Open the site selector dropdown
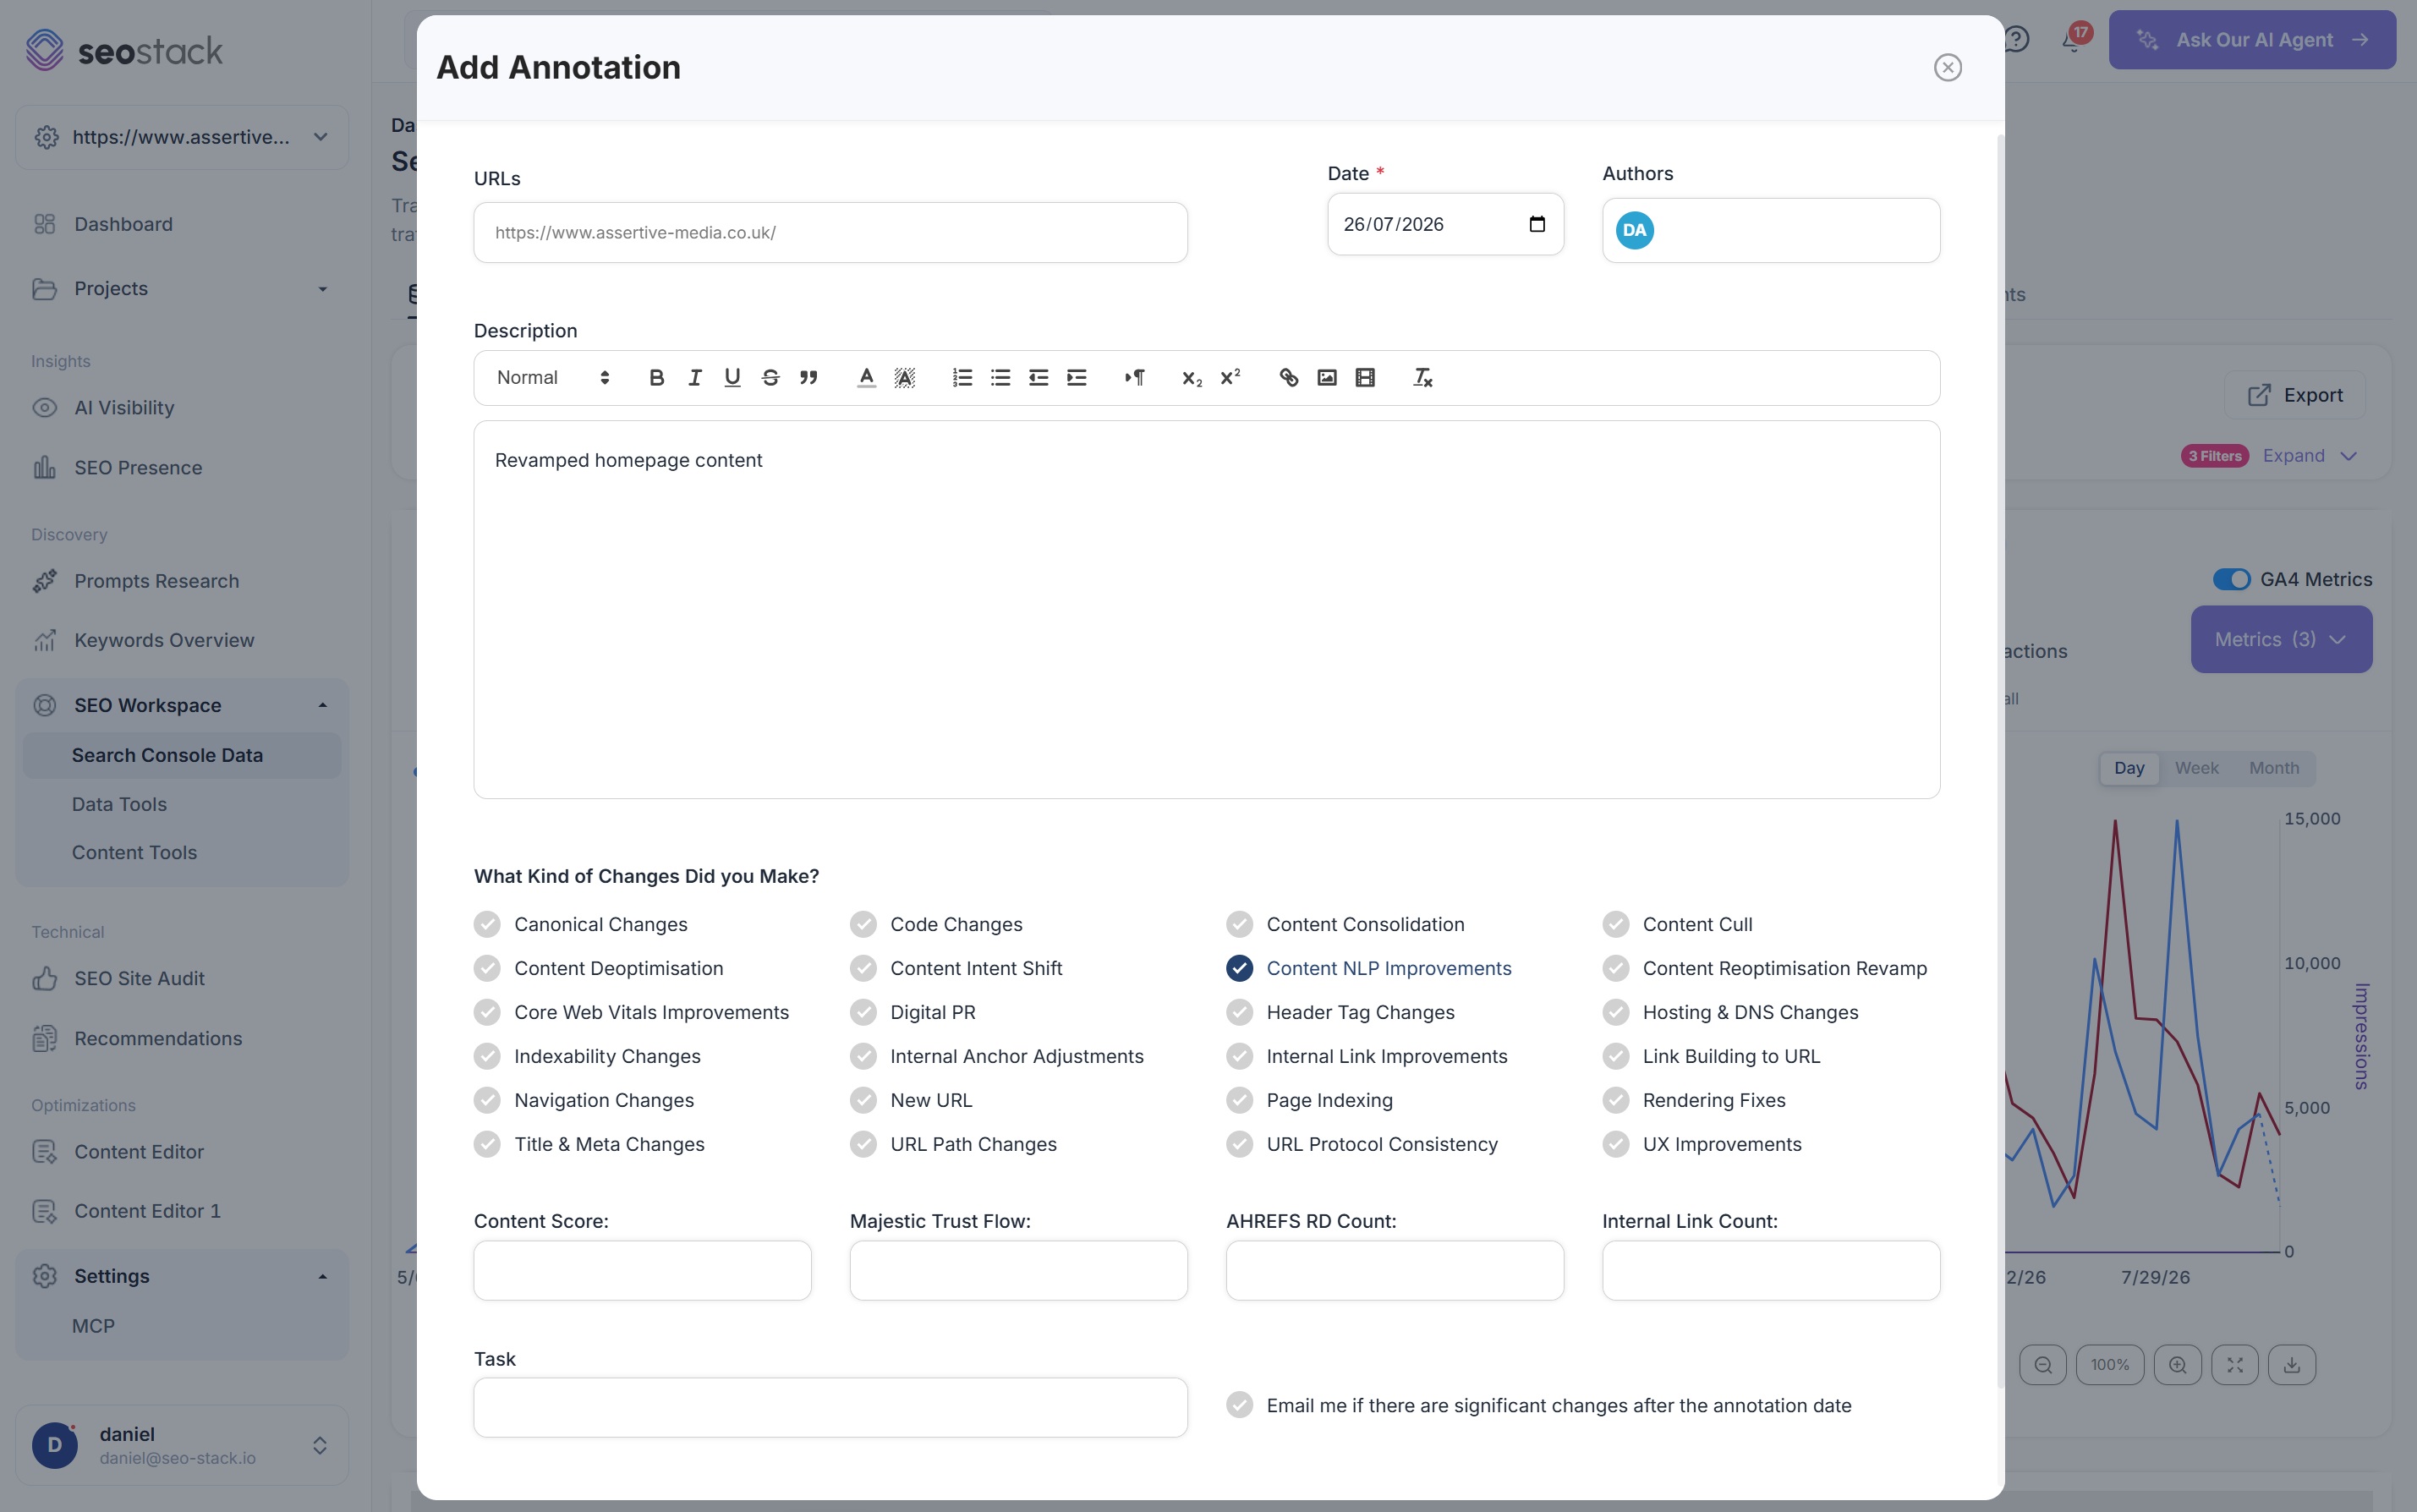 click(x=182, y=137)
